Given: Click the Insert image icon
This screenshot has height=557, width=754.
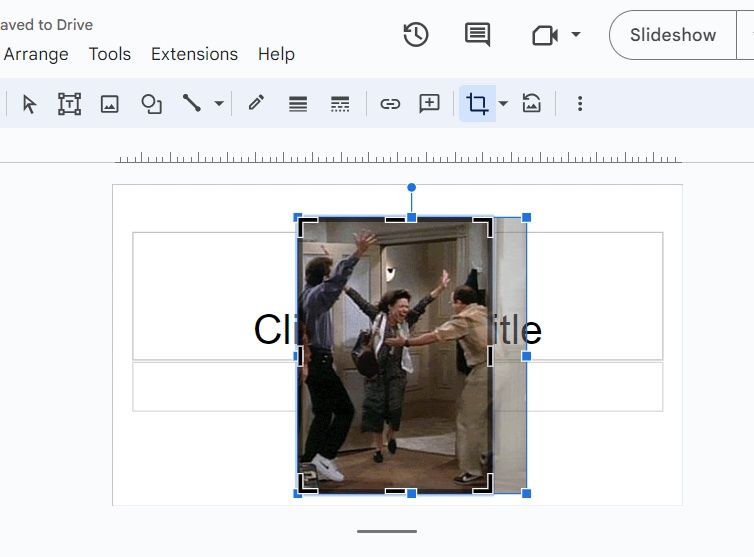Looking at the screenshot, I should (110, 104).
